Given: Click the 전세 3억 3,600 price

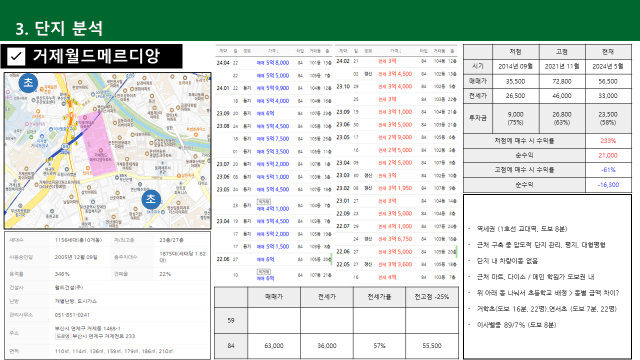Looking at the screenshot, I should pyautogui.click(x=395, y=264).
